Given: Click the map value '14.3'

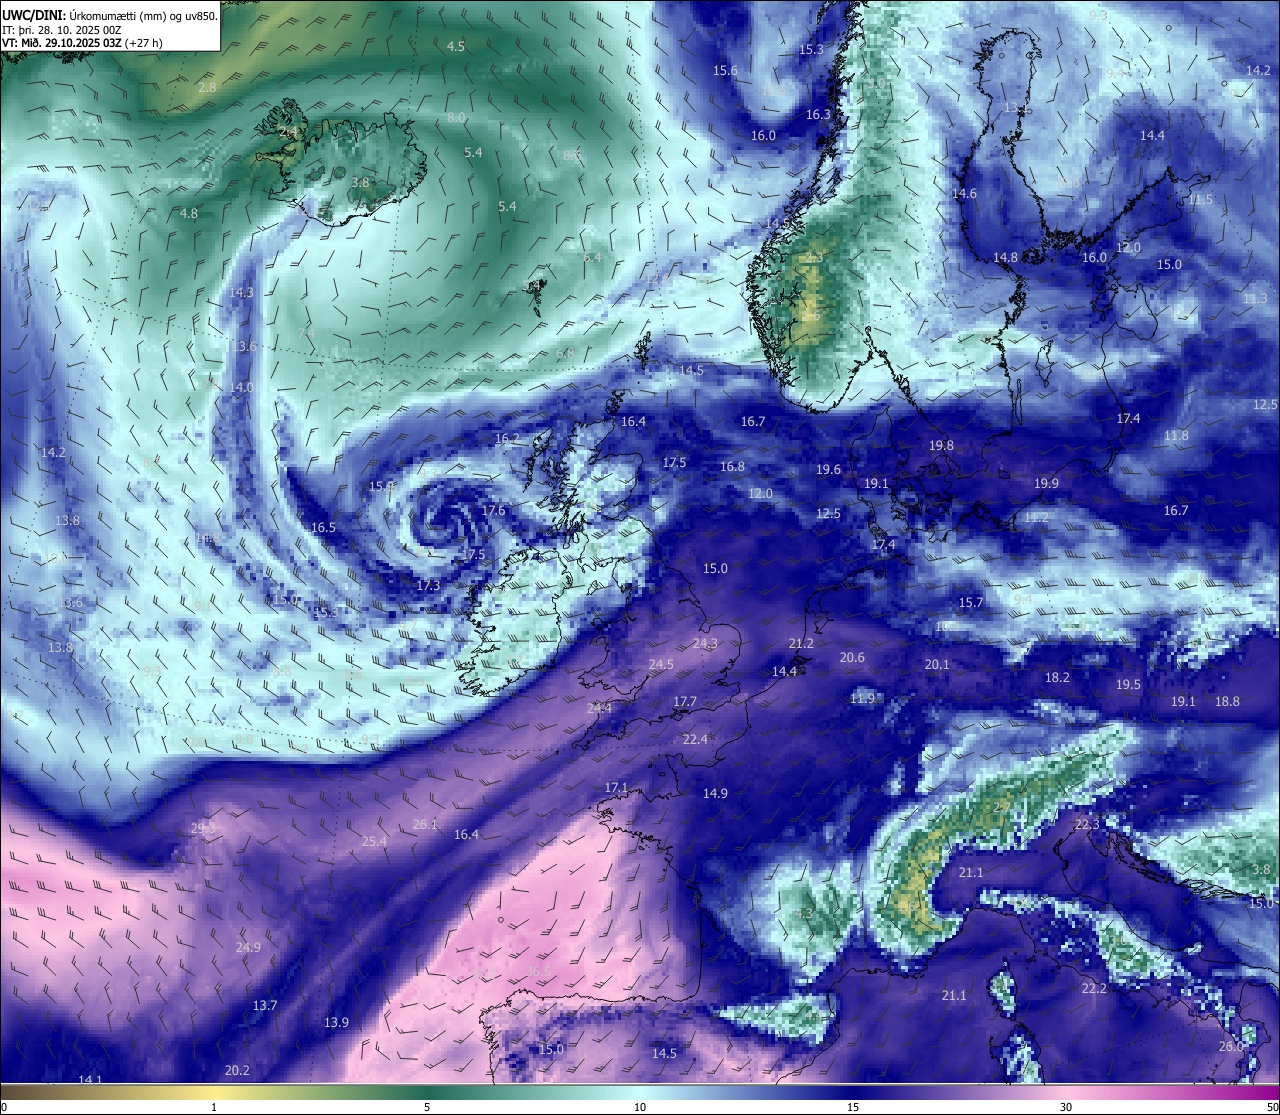Looking at the screenshot, I should pyautogui.click(x=241, y=293).
